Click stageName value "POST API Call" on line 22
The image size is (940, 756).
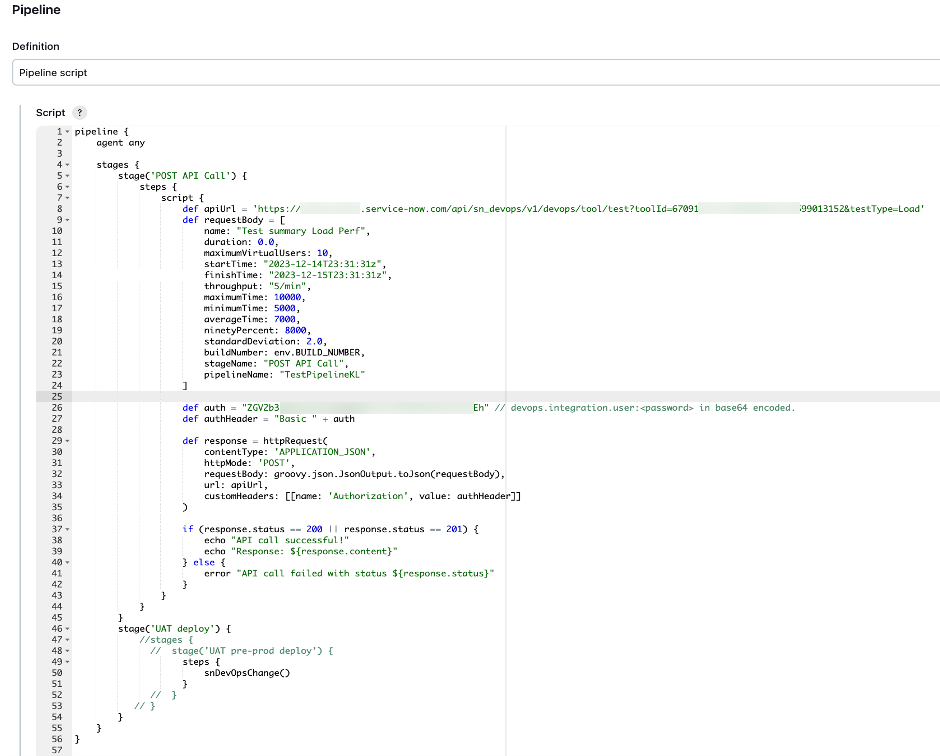[303, 363]
